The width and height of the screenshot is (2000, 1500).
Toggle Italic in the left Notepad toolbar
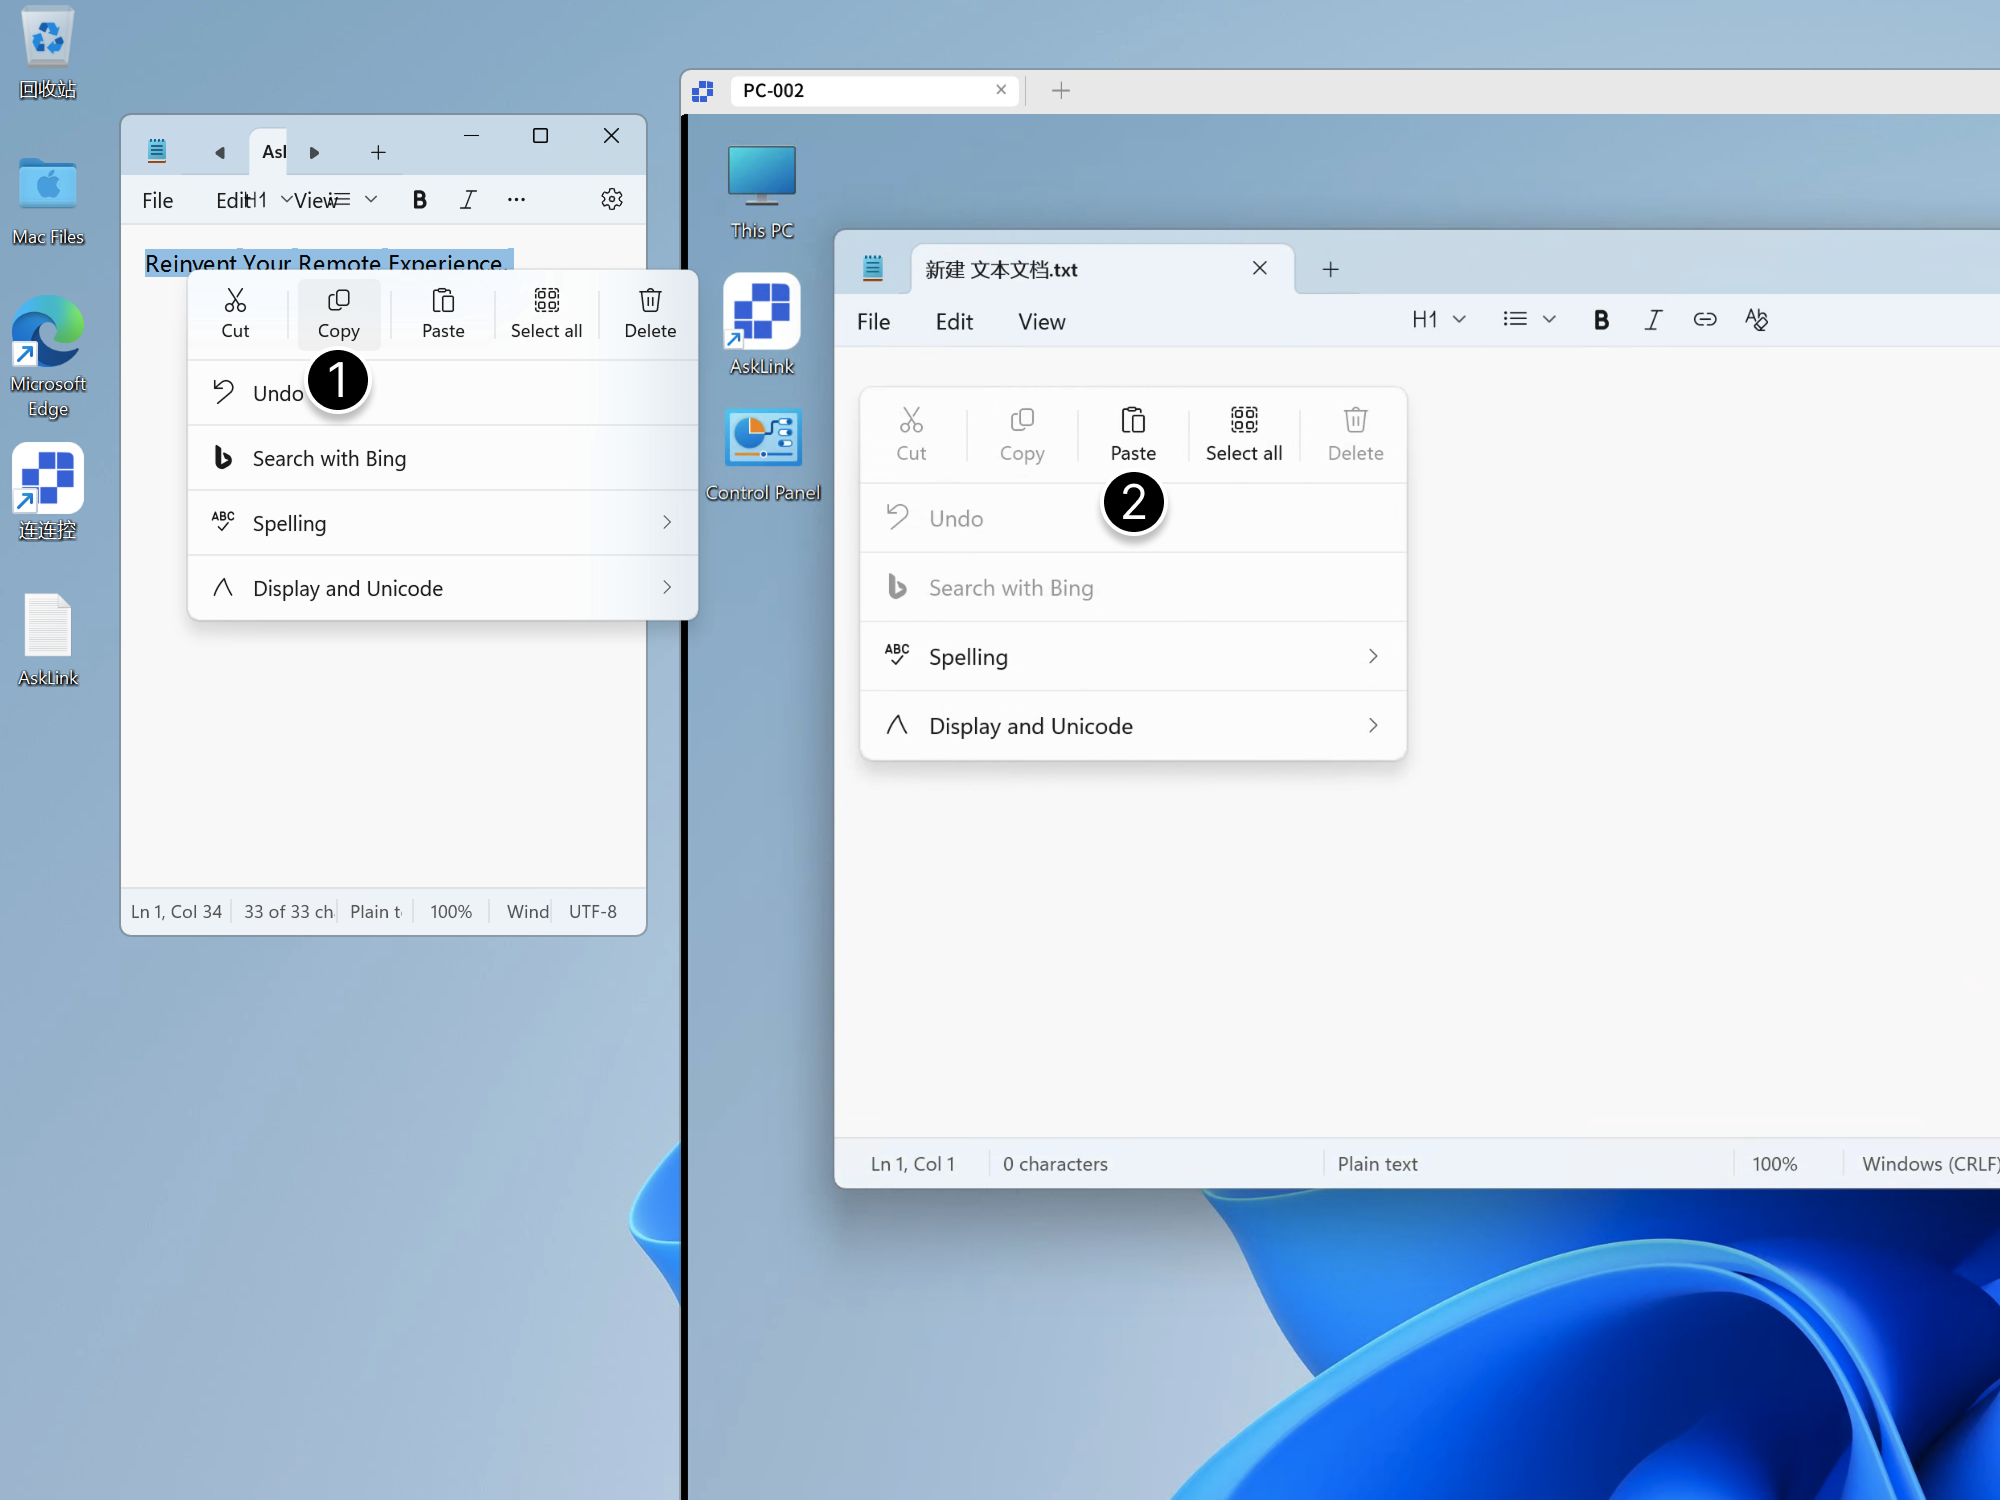(x=468, y=199)
